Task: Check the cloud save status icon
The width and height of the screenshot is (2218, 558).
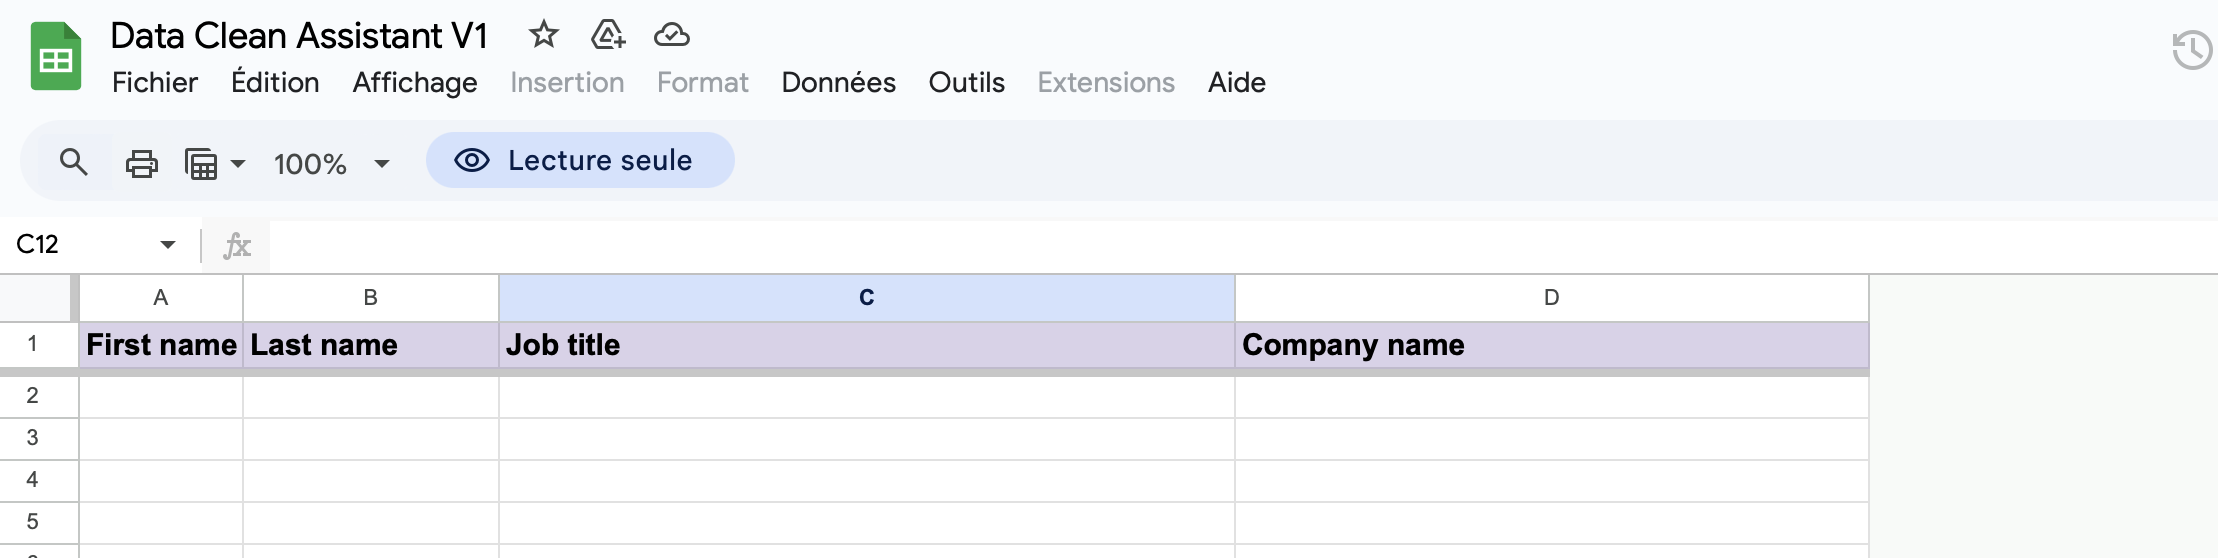Action: tap(671, 36)
